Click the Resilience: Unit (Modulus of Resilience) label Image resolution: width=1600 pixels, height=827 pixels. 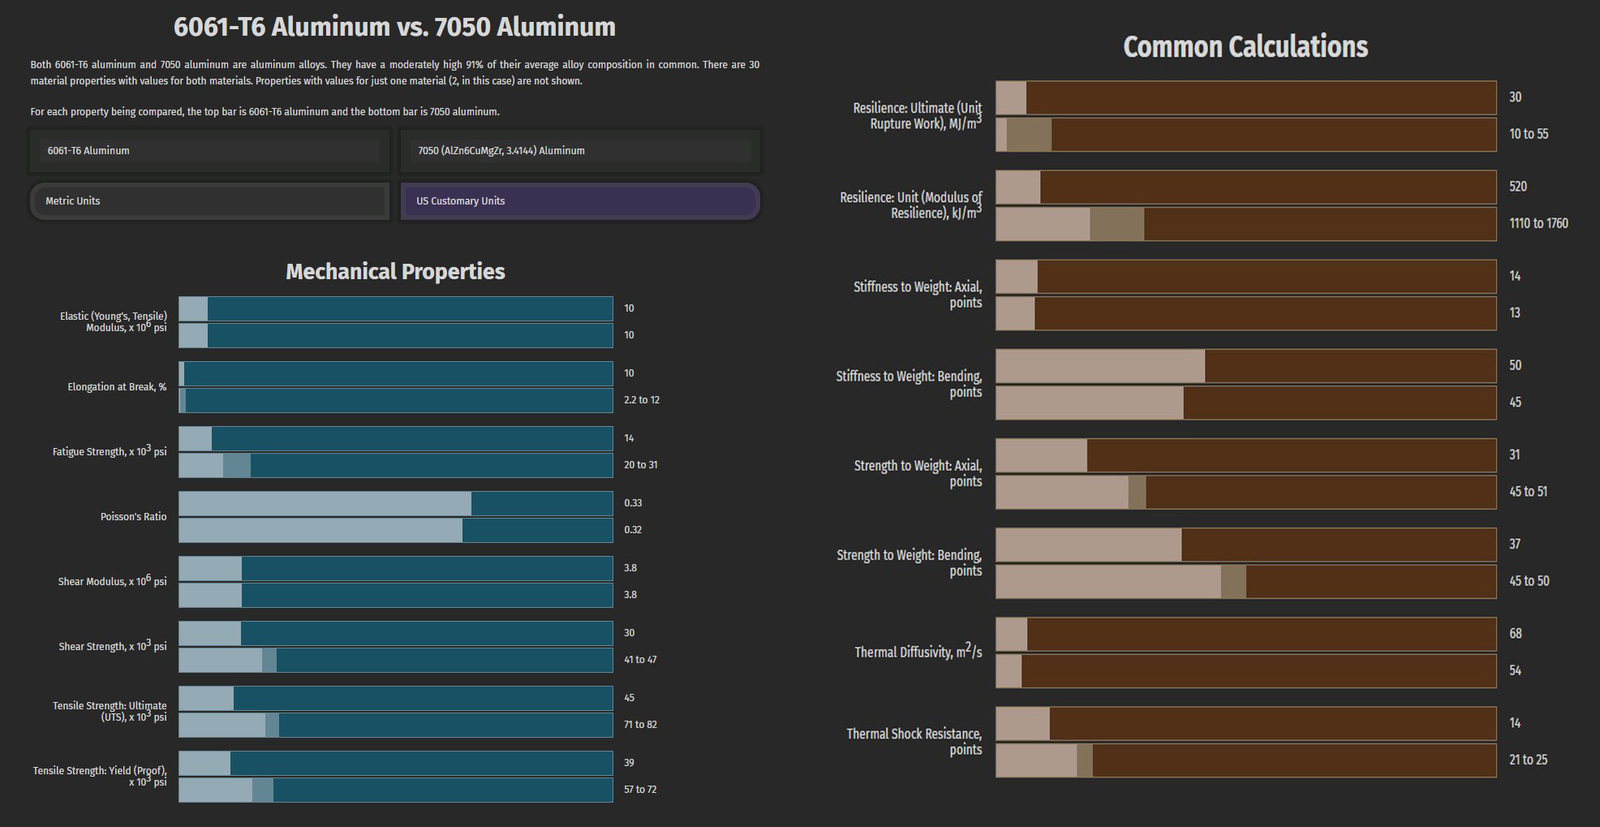pos(911,205)
